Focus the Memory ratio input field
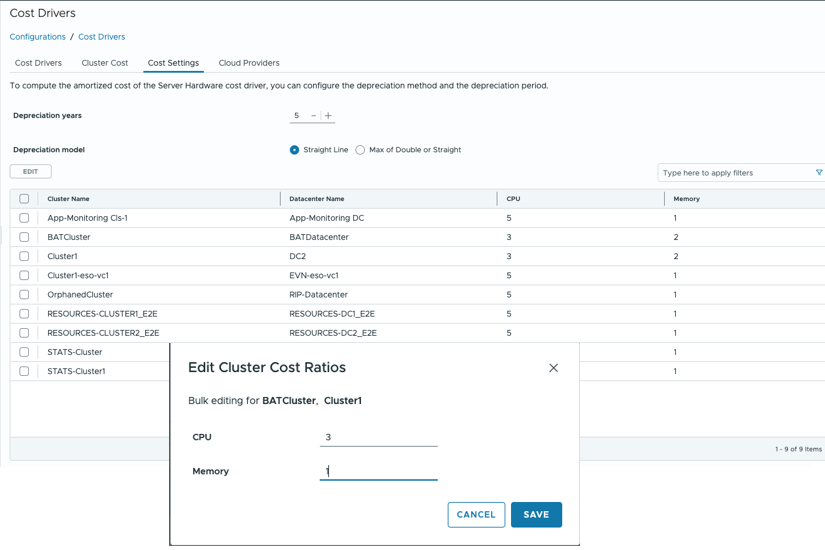This screenshot has width=825, height=550. [378, 471]
